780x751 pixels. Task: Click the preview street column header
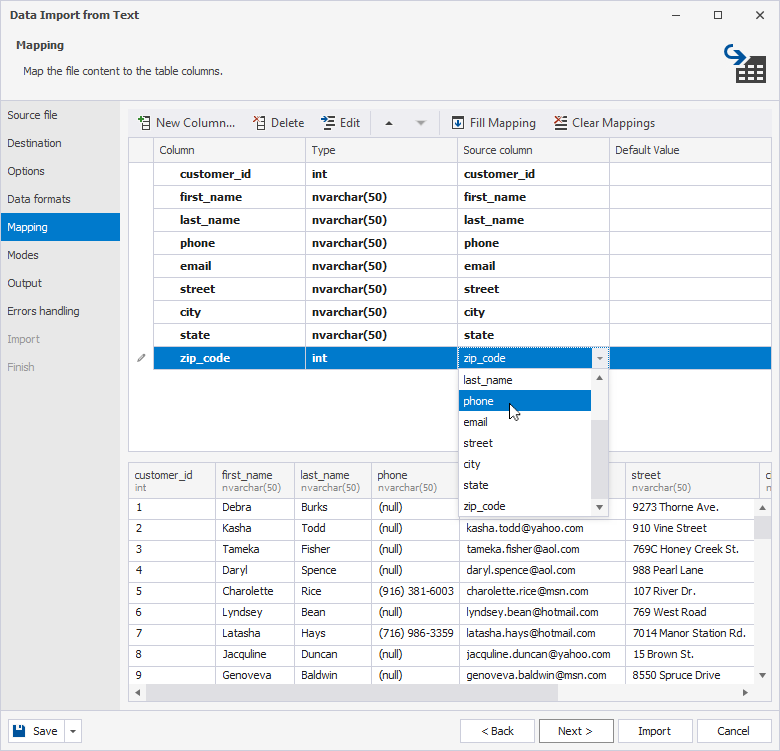point(692,481)
